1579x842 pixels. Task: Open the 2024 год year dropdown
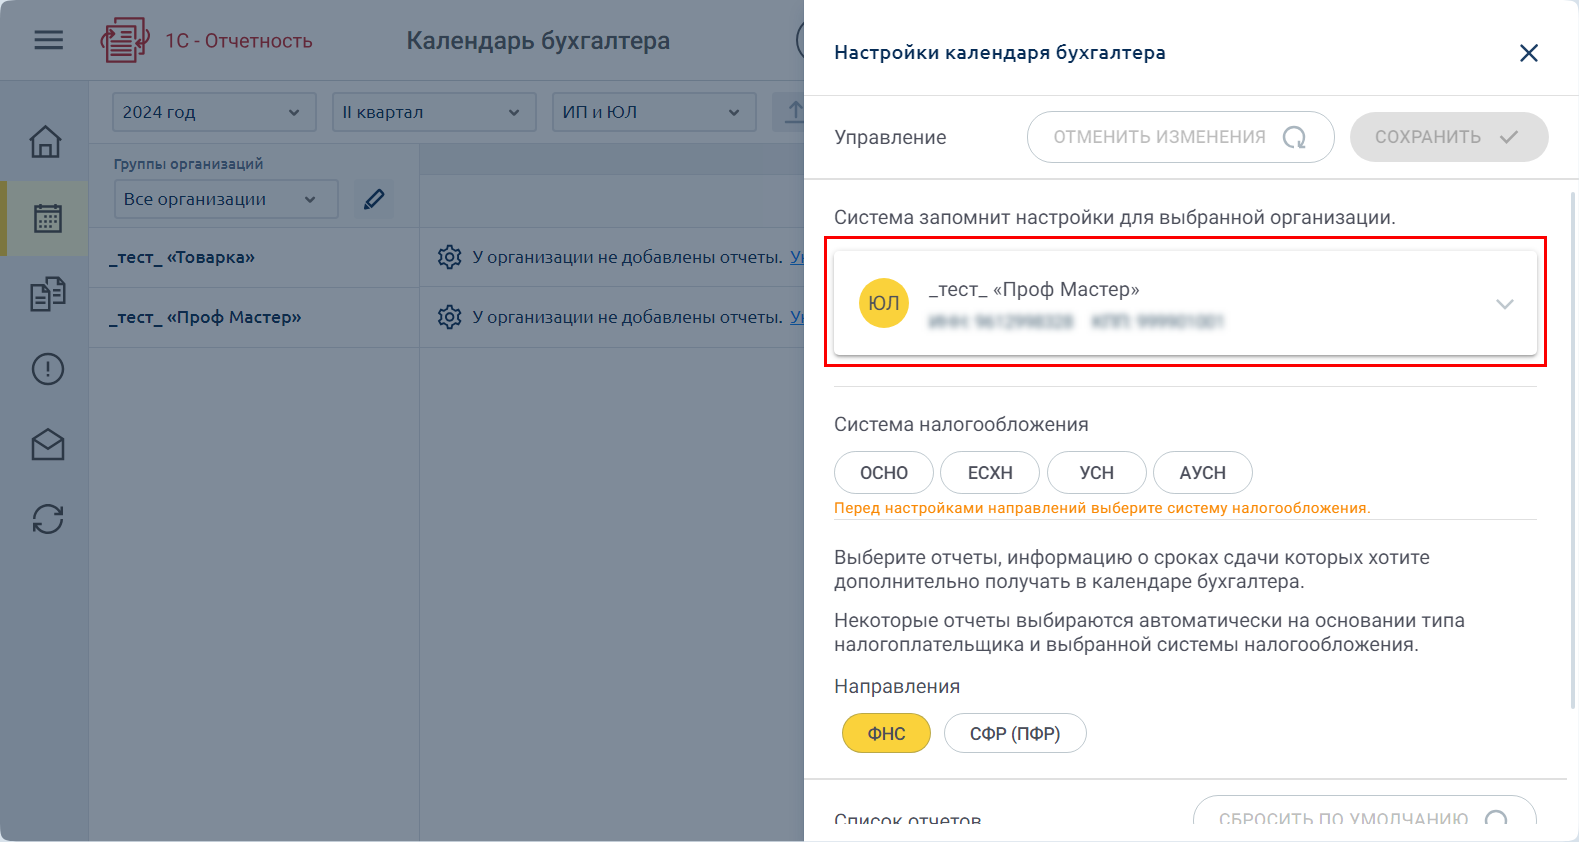tap(213, 112)
